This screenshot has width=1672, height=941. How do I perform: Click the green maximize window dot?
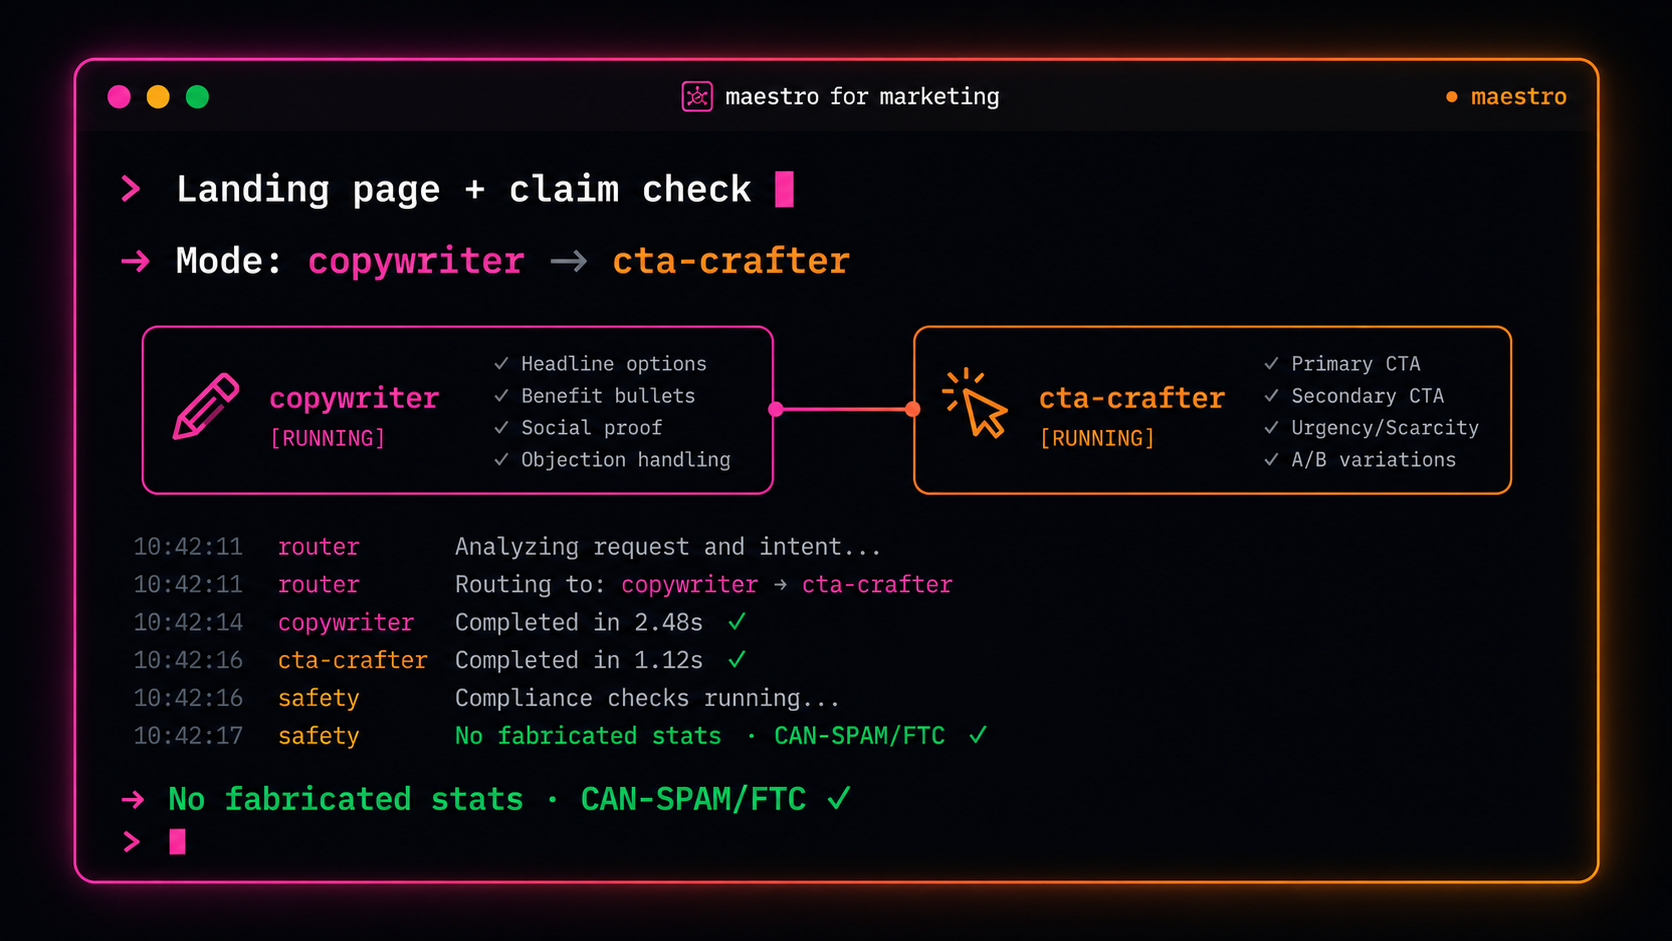[x=197, y=96]
